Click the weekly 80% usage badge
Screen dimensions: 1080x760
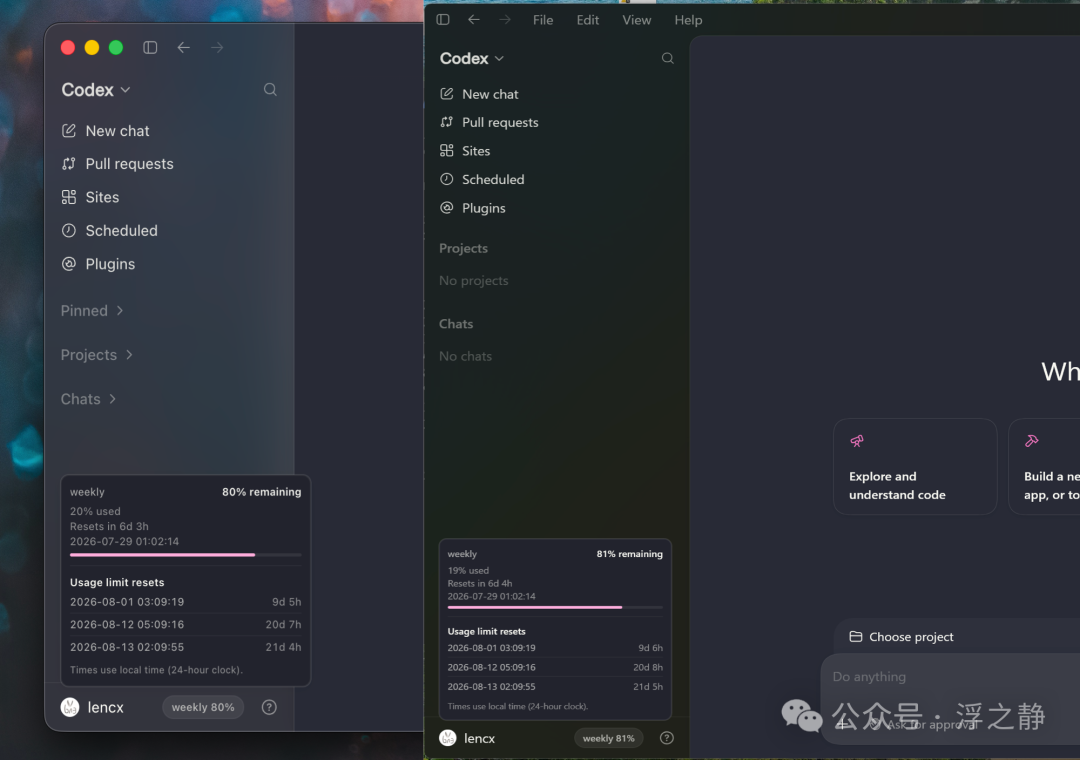point(203,707)
